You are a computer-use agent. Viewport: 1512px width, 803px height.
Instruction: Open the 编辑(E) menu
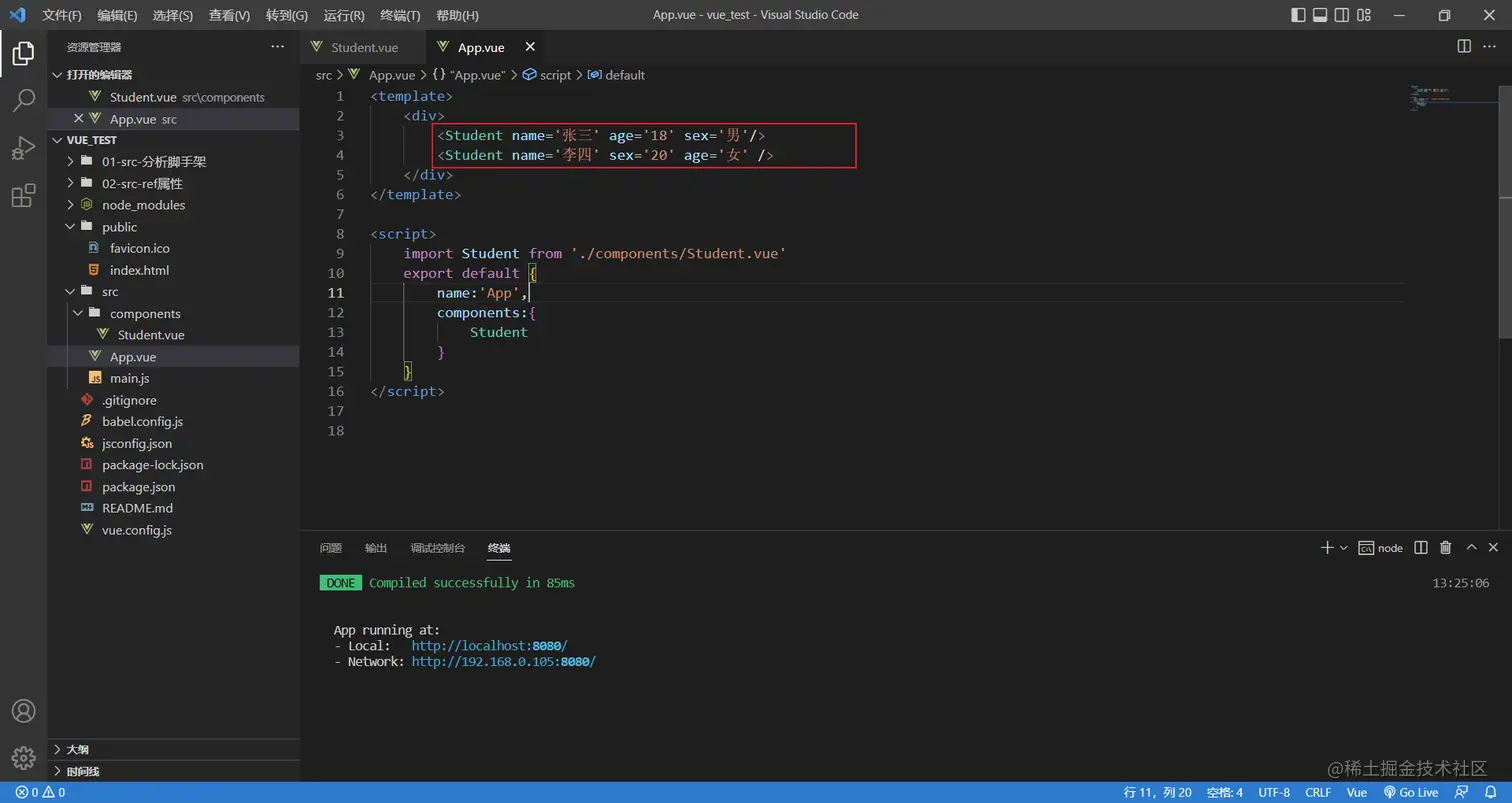click(x=118, y=15)
